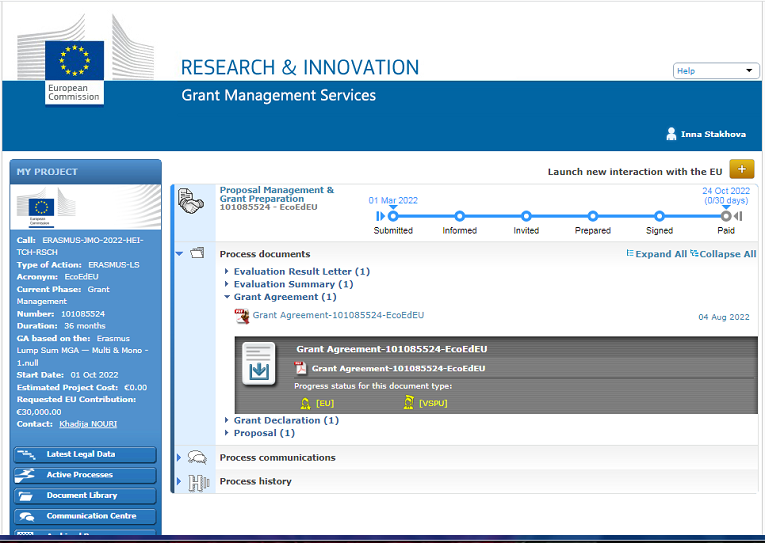Click the Requested EU Contribution value €30,000.00
Screen dimensions: 765x543
tap(39, 412)
